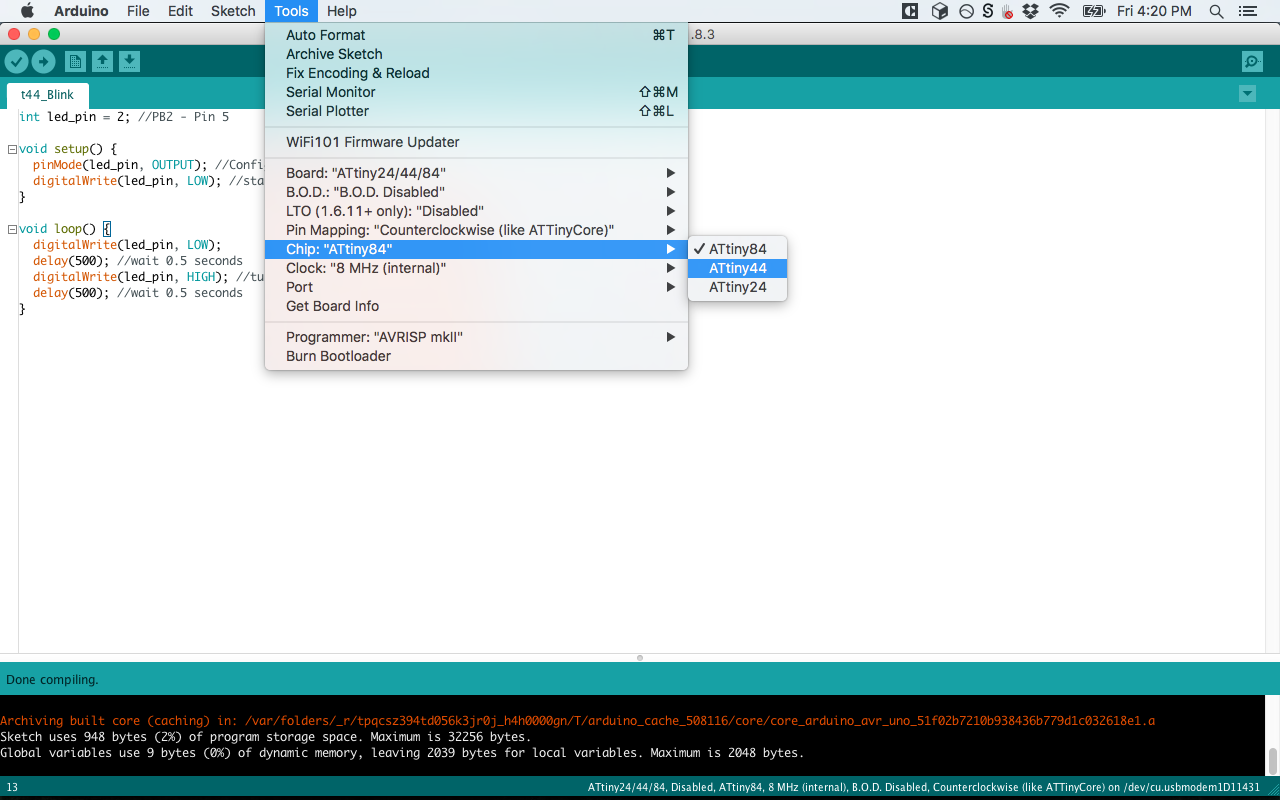Click the code line 'int led_pin = 2'
1280x800 pixels.
pyautogui.click(x=124, y=117)
